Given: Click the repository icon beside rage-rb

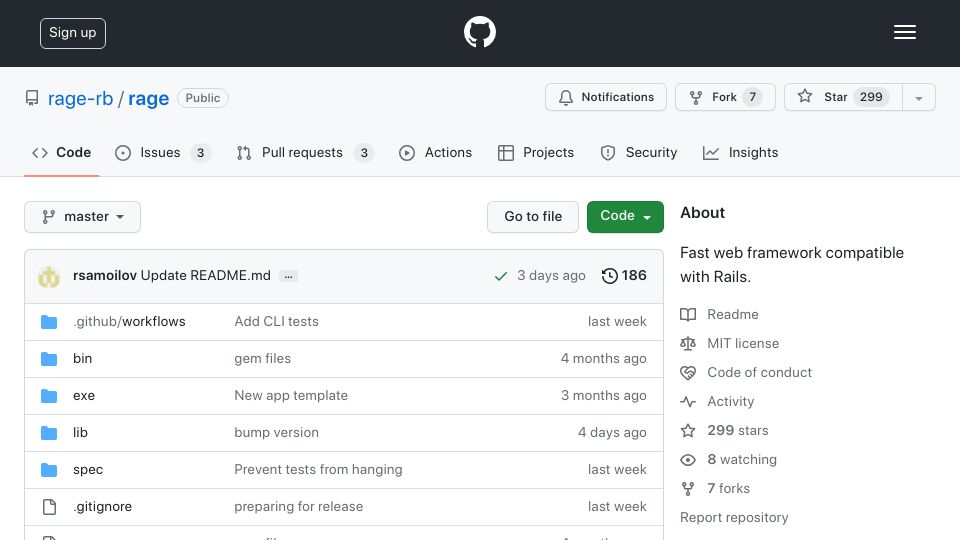Looking at the screenshot, I should click(32, 98).
